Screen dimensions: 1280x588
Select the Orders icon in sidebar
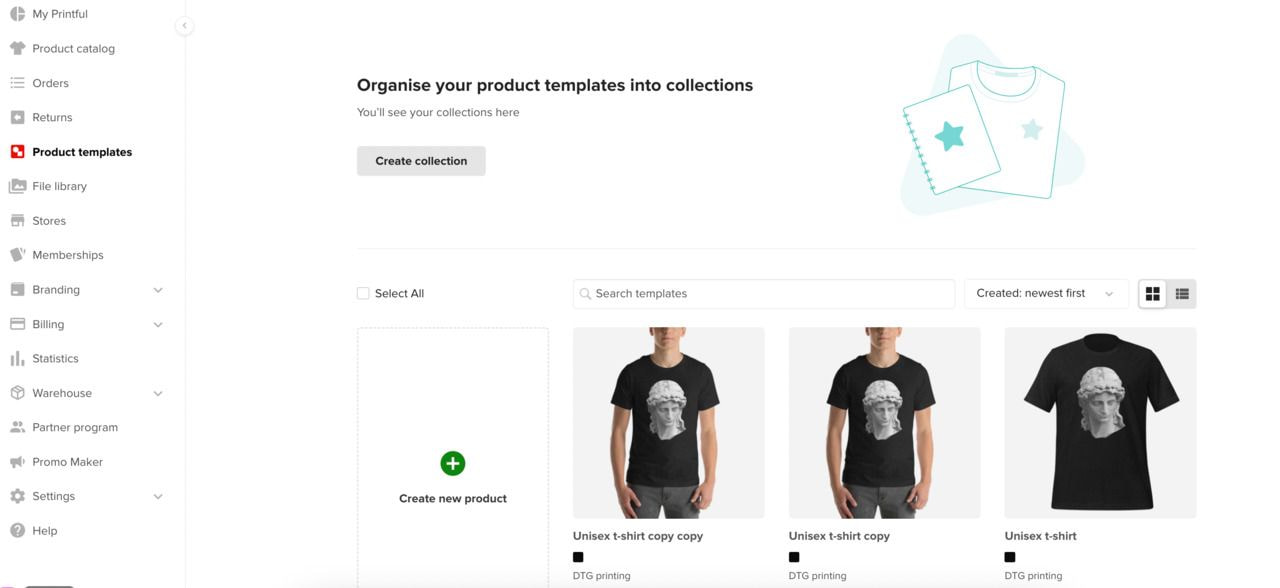tap(17, 83)
